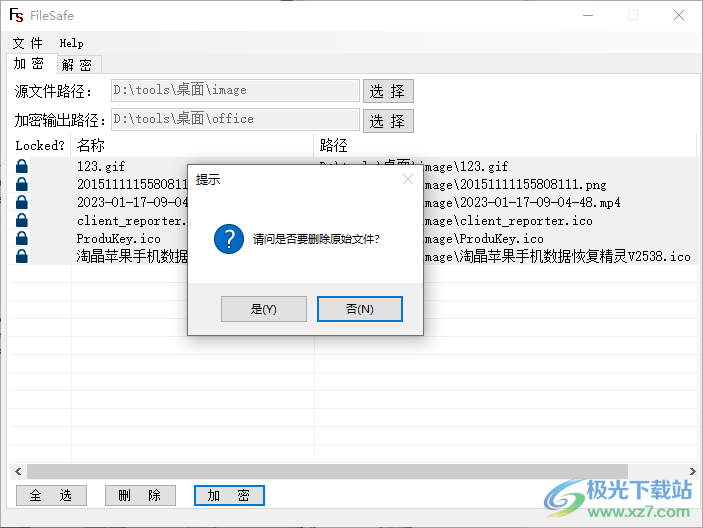Click 否(N) to keep the original files
The width and height of the screenshot is (703, 528).
tap(360, 309)
